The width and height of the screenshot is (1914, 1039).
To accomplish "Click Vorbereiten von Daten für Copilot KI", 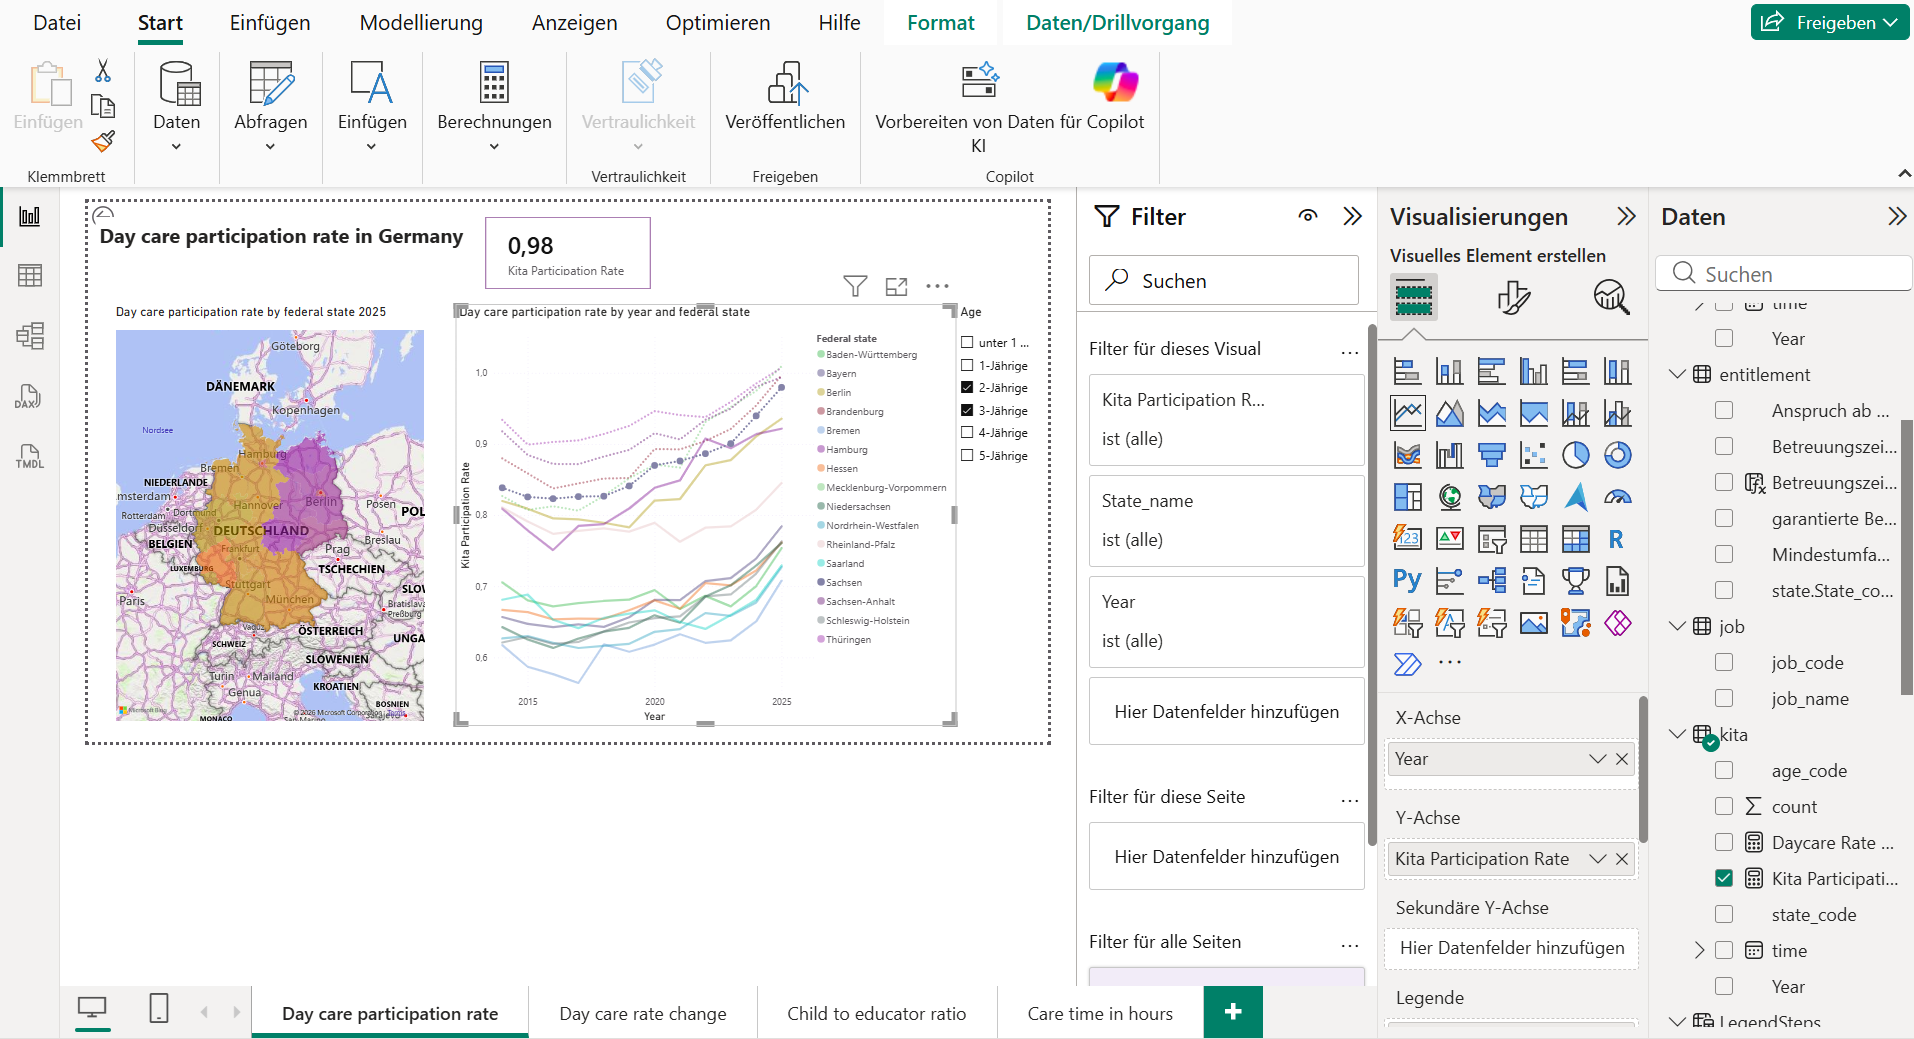I will pyautogui.click(x=1010, y=106).
